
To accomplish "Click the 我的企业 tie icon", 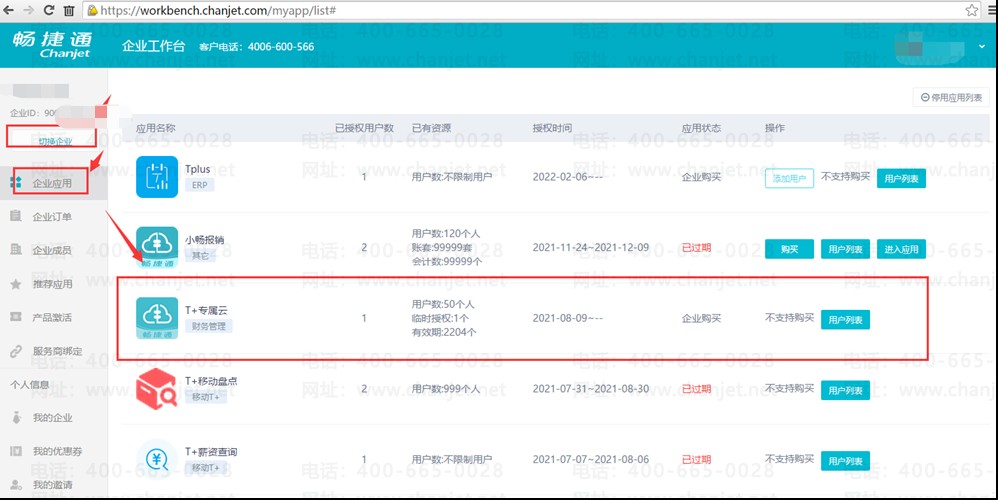I will [x=17, y=418].
